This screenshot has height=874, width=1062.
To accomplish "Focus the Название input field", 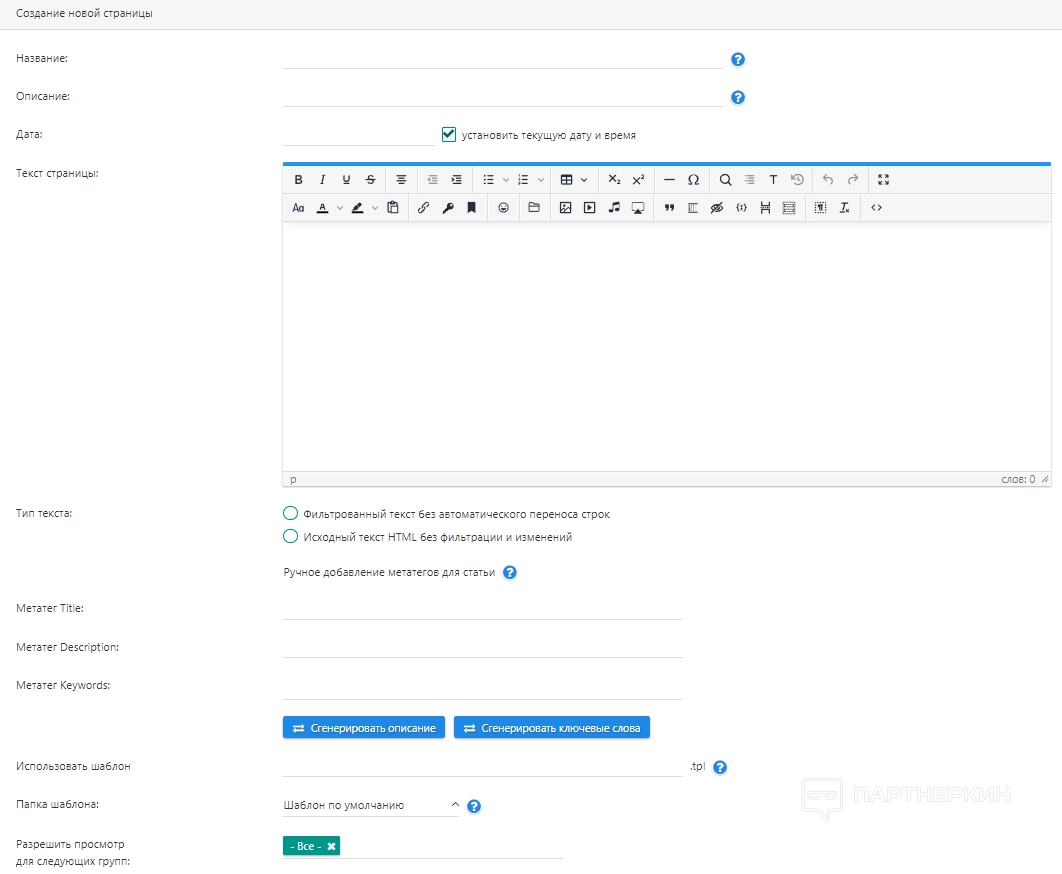I will pos(503,58).
